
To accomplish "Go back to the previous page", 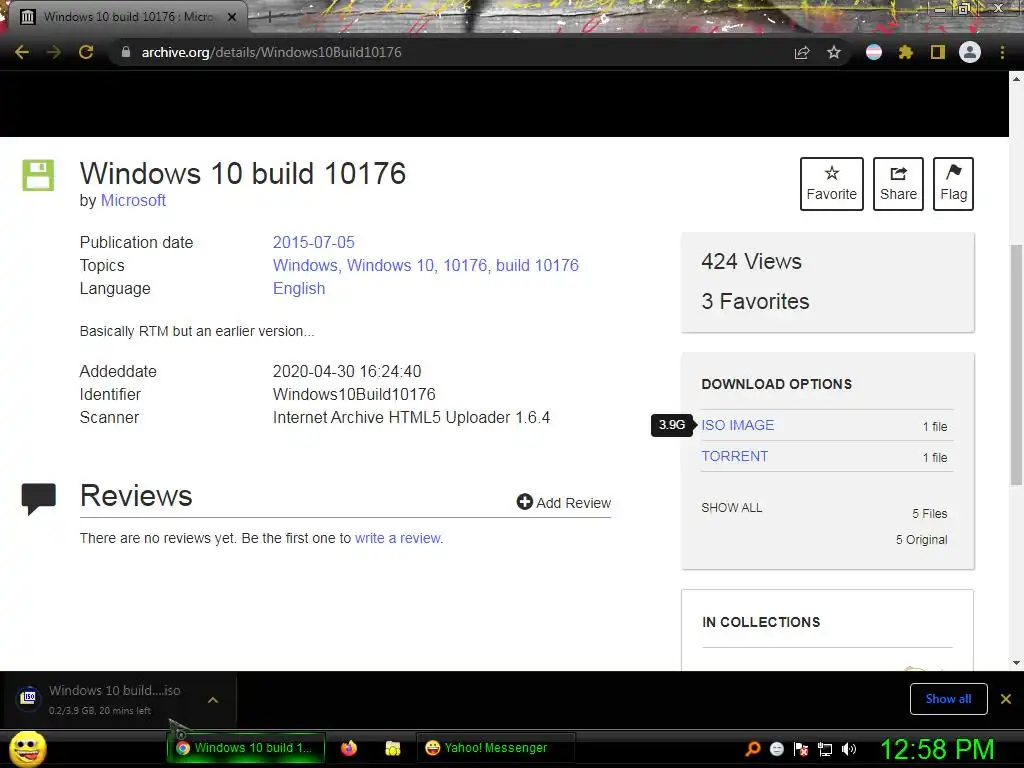I will 22,52.
